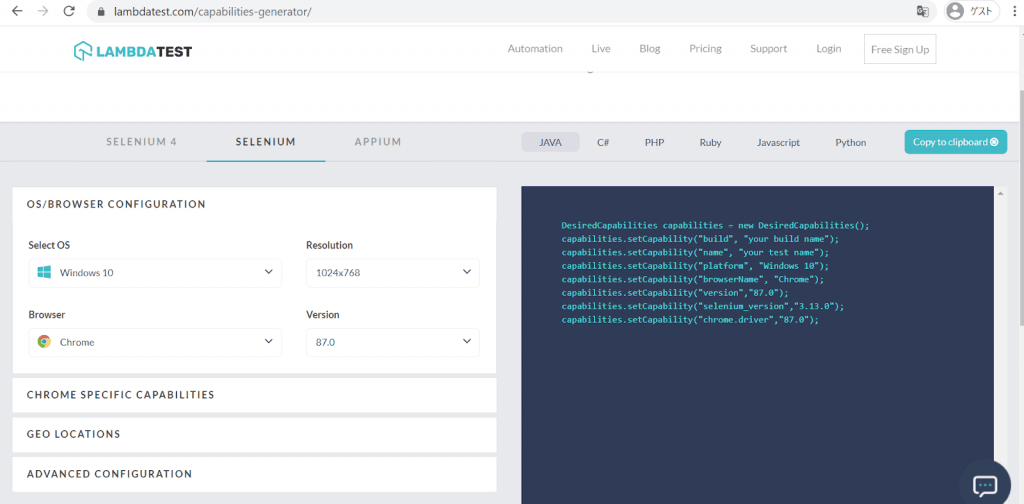Expand the Advanced Configuration section
Image resolution: width=1024 pixels, height=504 pixels.
tap(254, 474)
